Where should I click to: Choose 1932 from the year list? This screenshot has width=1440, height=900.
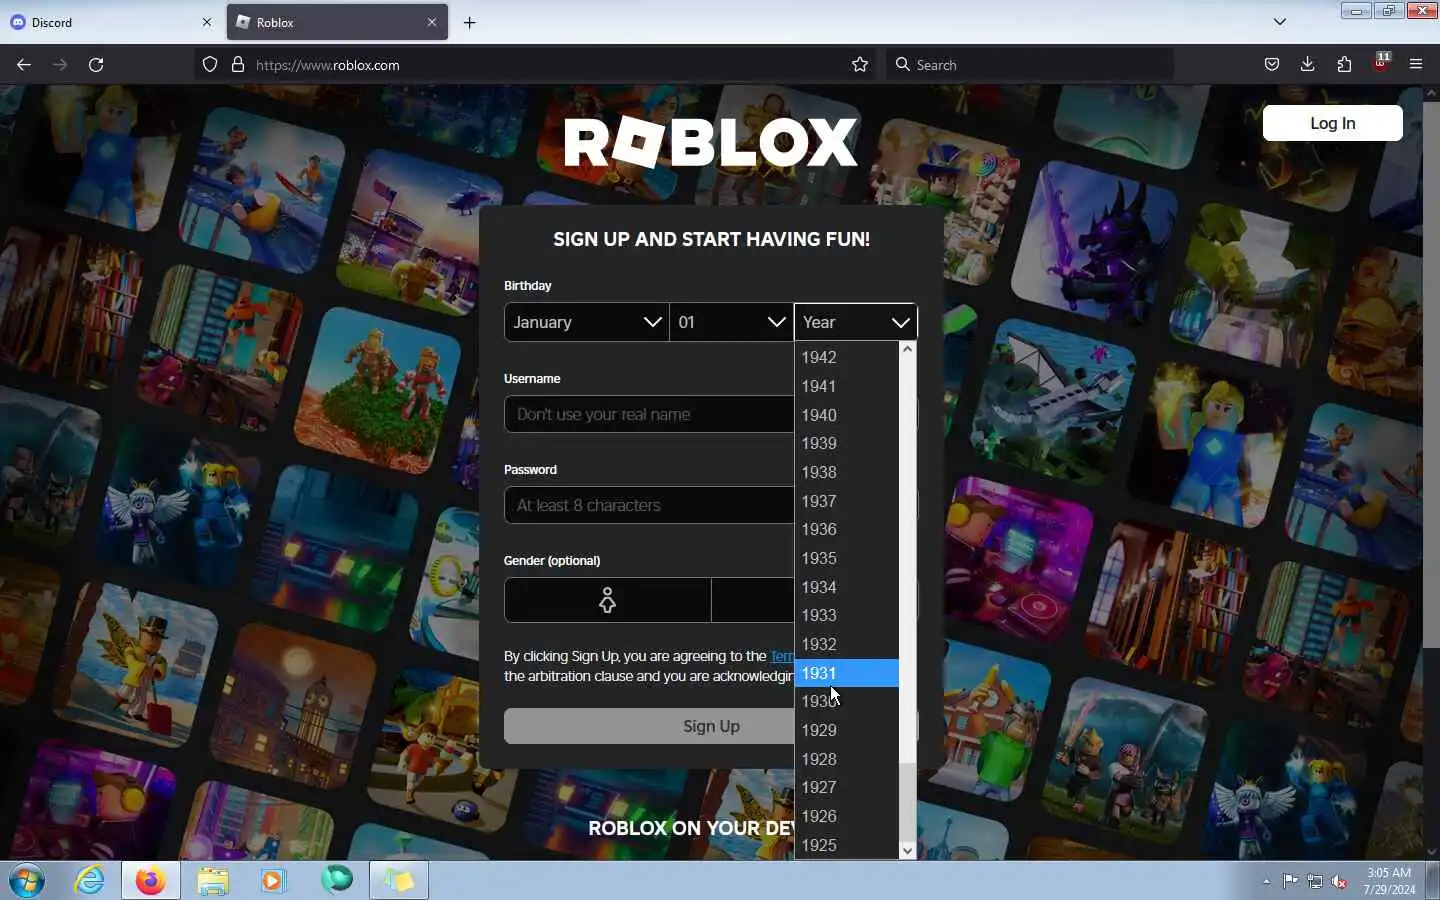click(846, 644)
